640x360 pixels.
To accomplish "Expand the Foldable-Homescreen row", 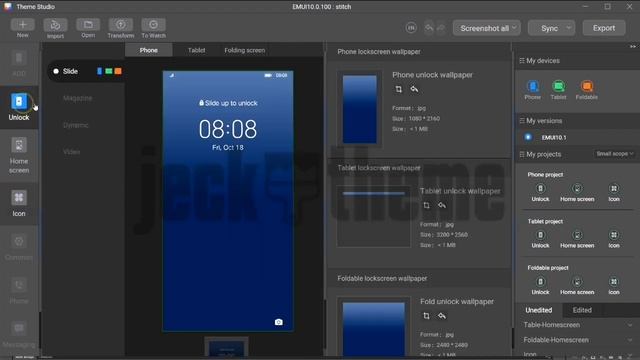I will (578, 340).
